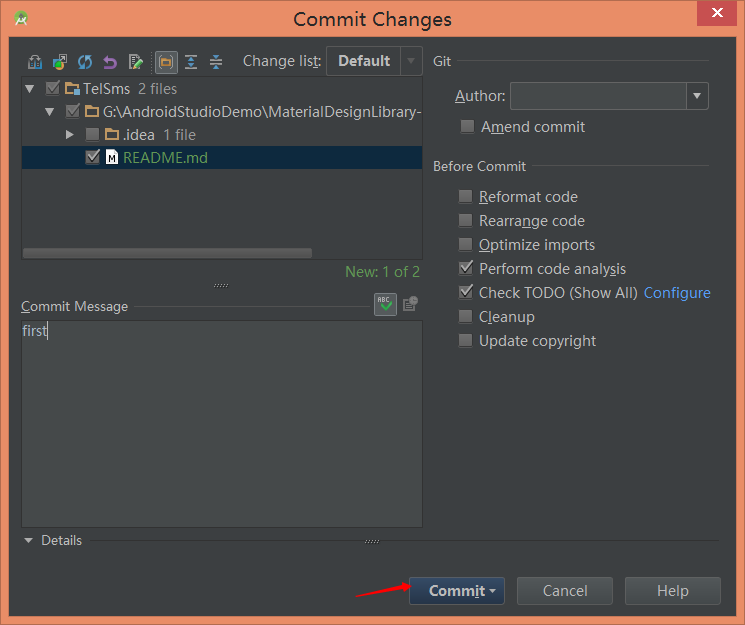
Task: Toggle the ABC spell check icon
Action: (385, 304)
